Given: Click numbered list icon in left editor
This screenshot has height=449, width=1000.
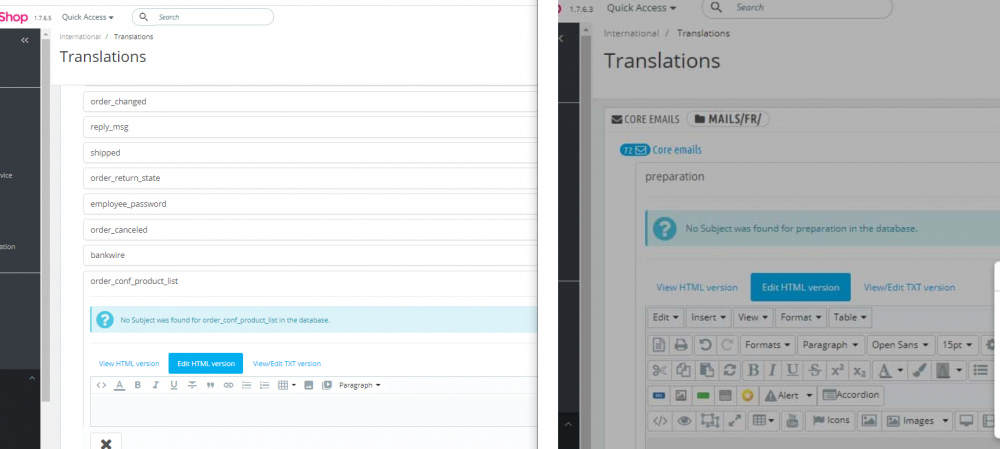Looking at the screenshot, I should click(x=265, y=385).
